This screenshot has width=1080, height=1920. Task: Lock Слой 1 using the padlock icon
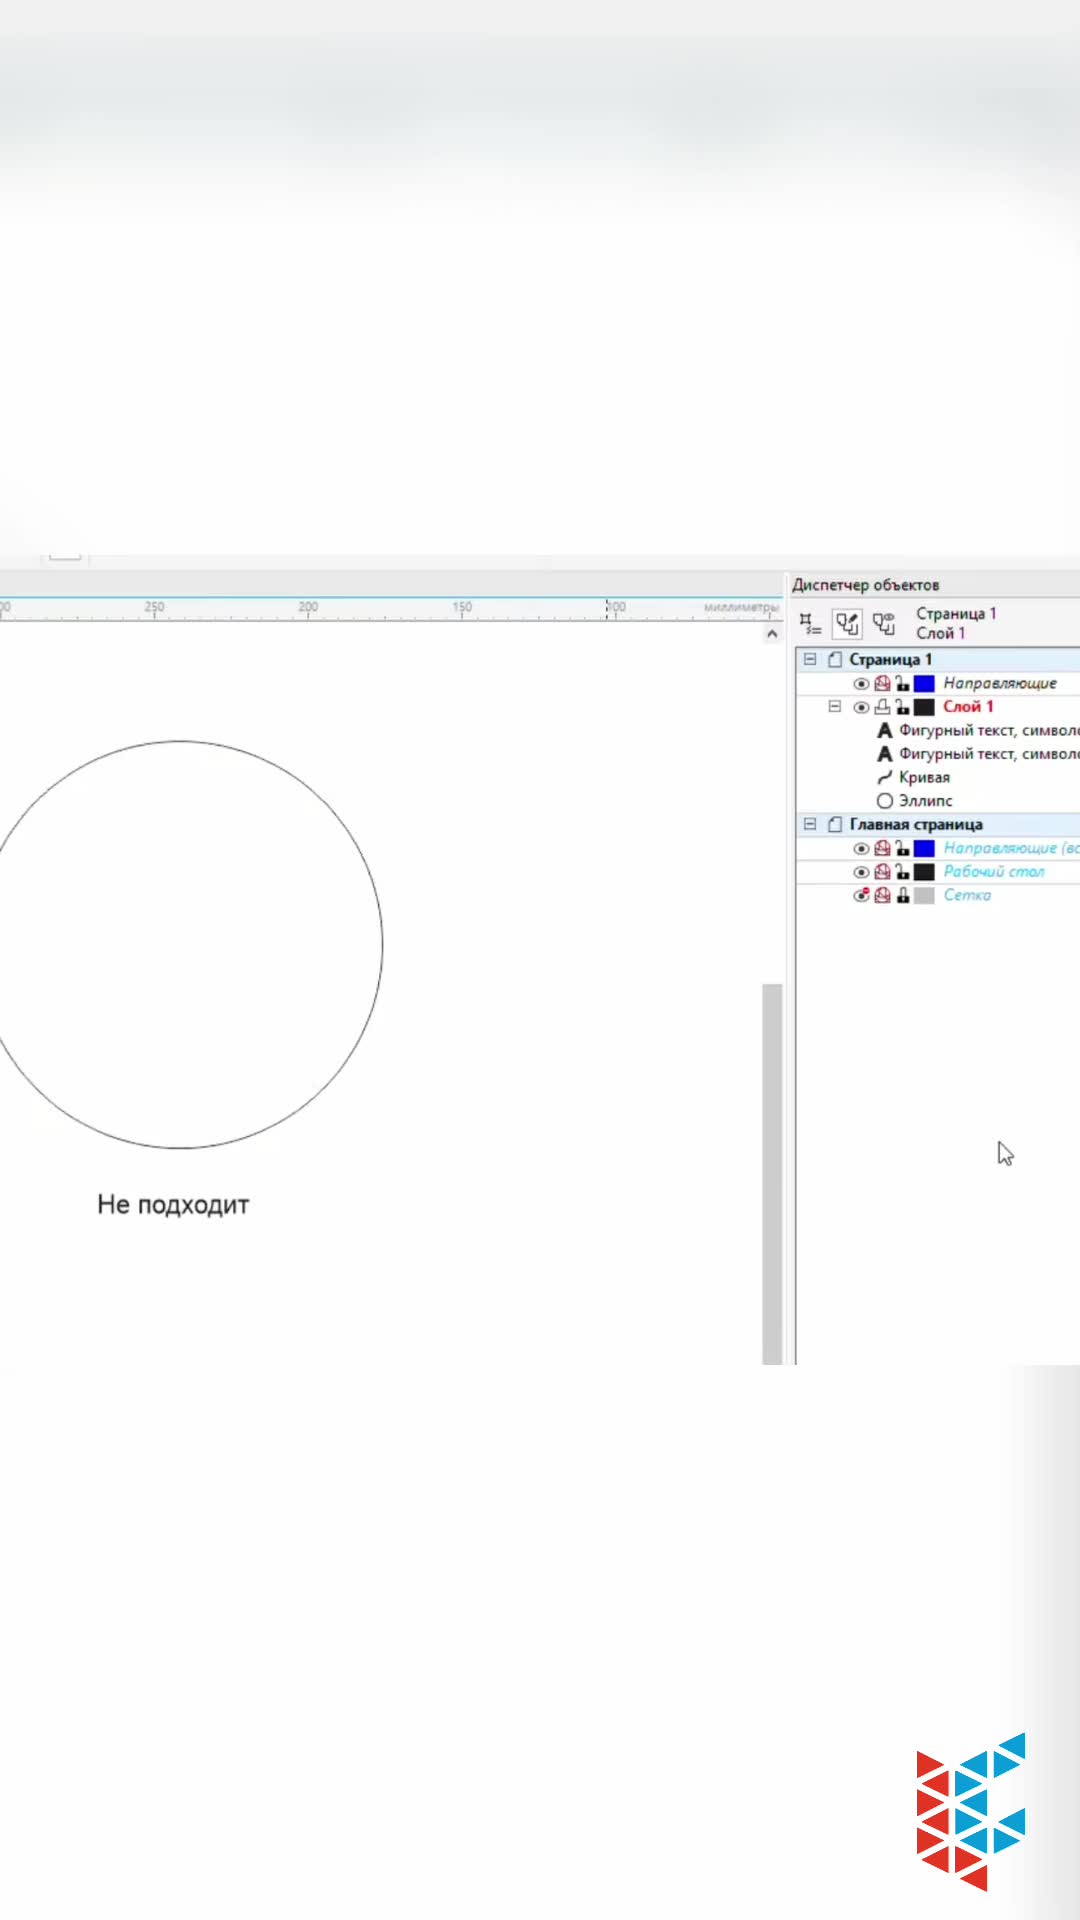point(902,707)
